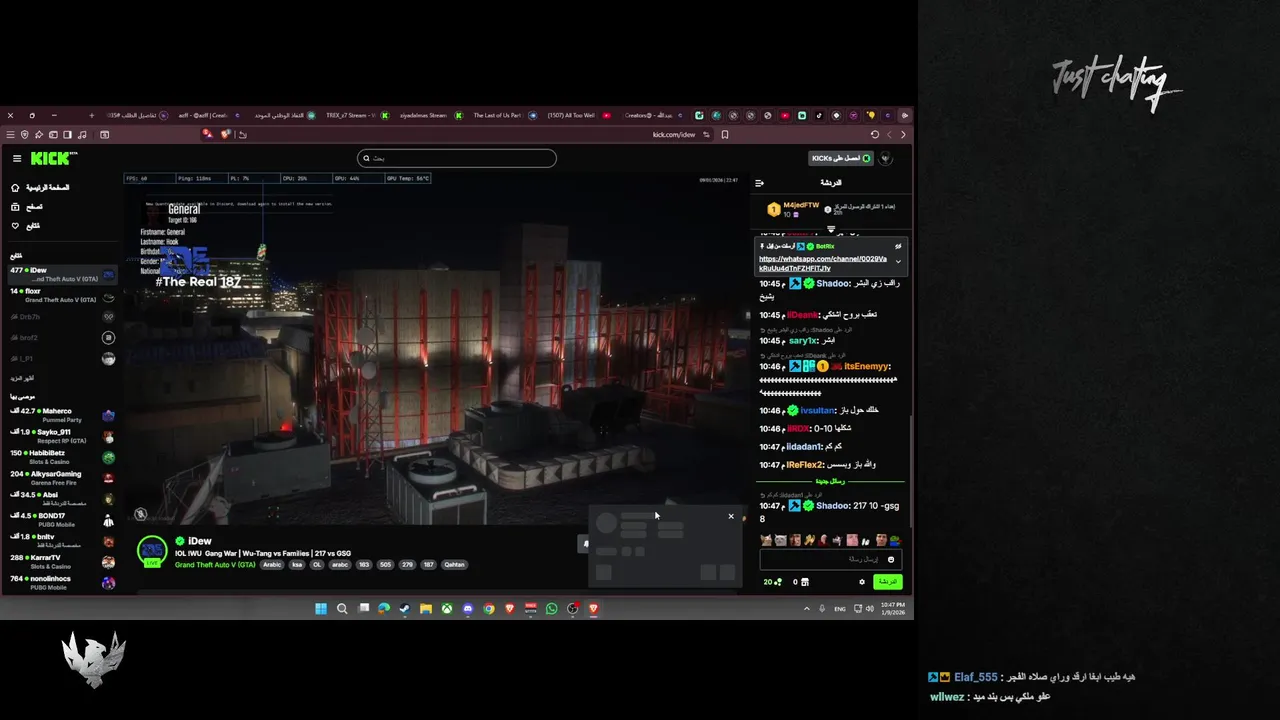The height and width of the screenshot is (720, 1280).
Task: Open the emoji picker in chat input
Action: coord(891,560)
